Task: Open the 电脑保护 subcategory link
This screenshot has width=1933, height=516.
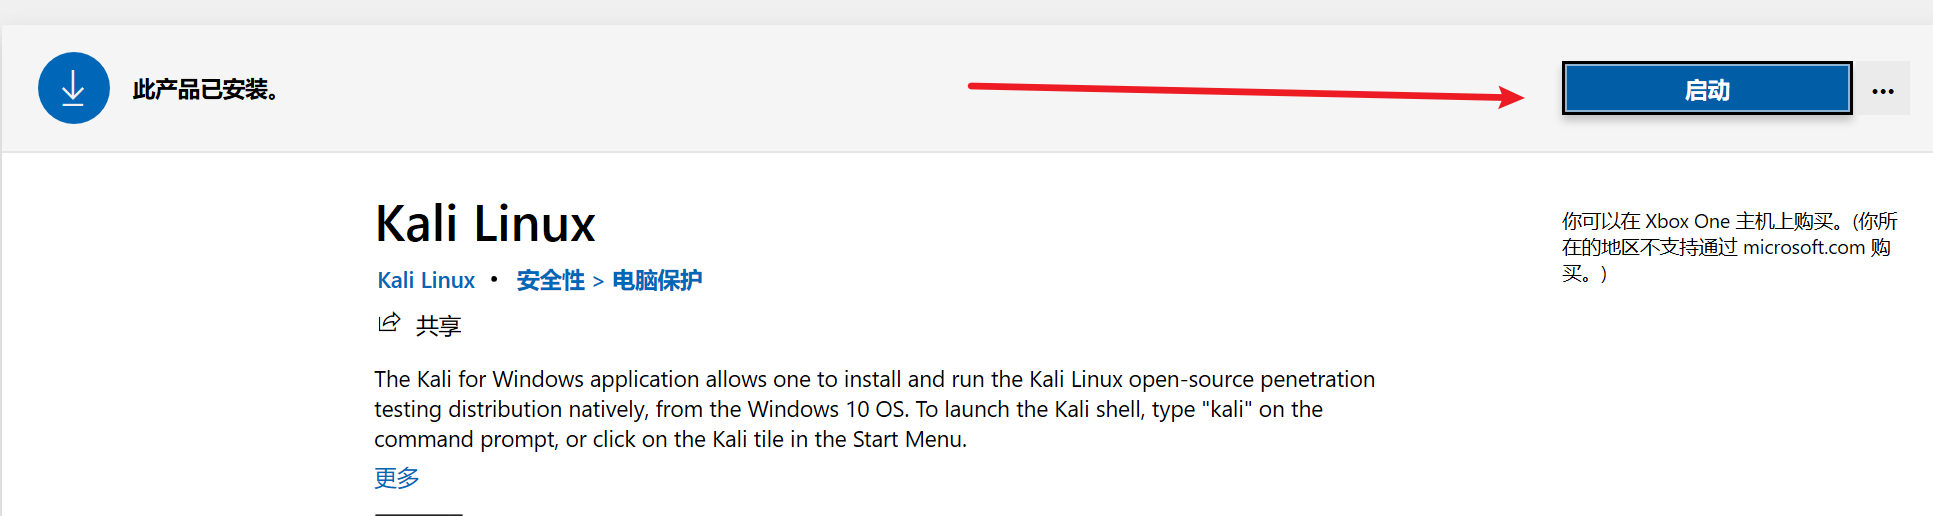Action: click(657, 280)
